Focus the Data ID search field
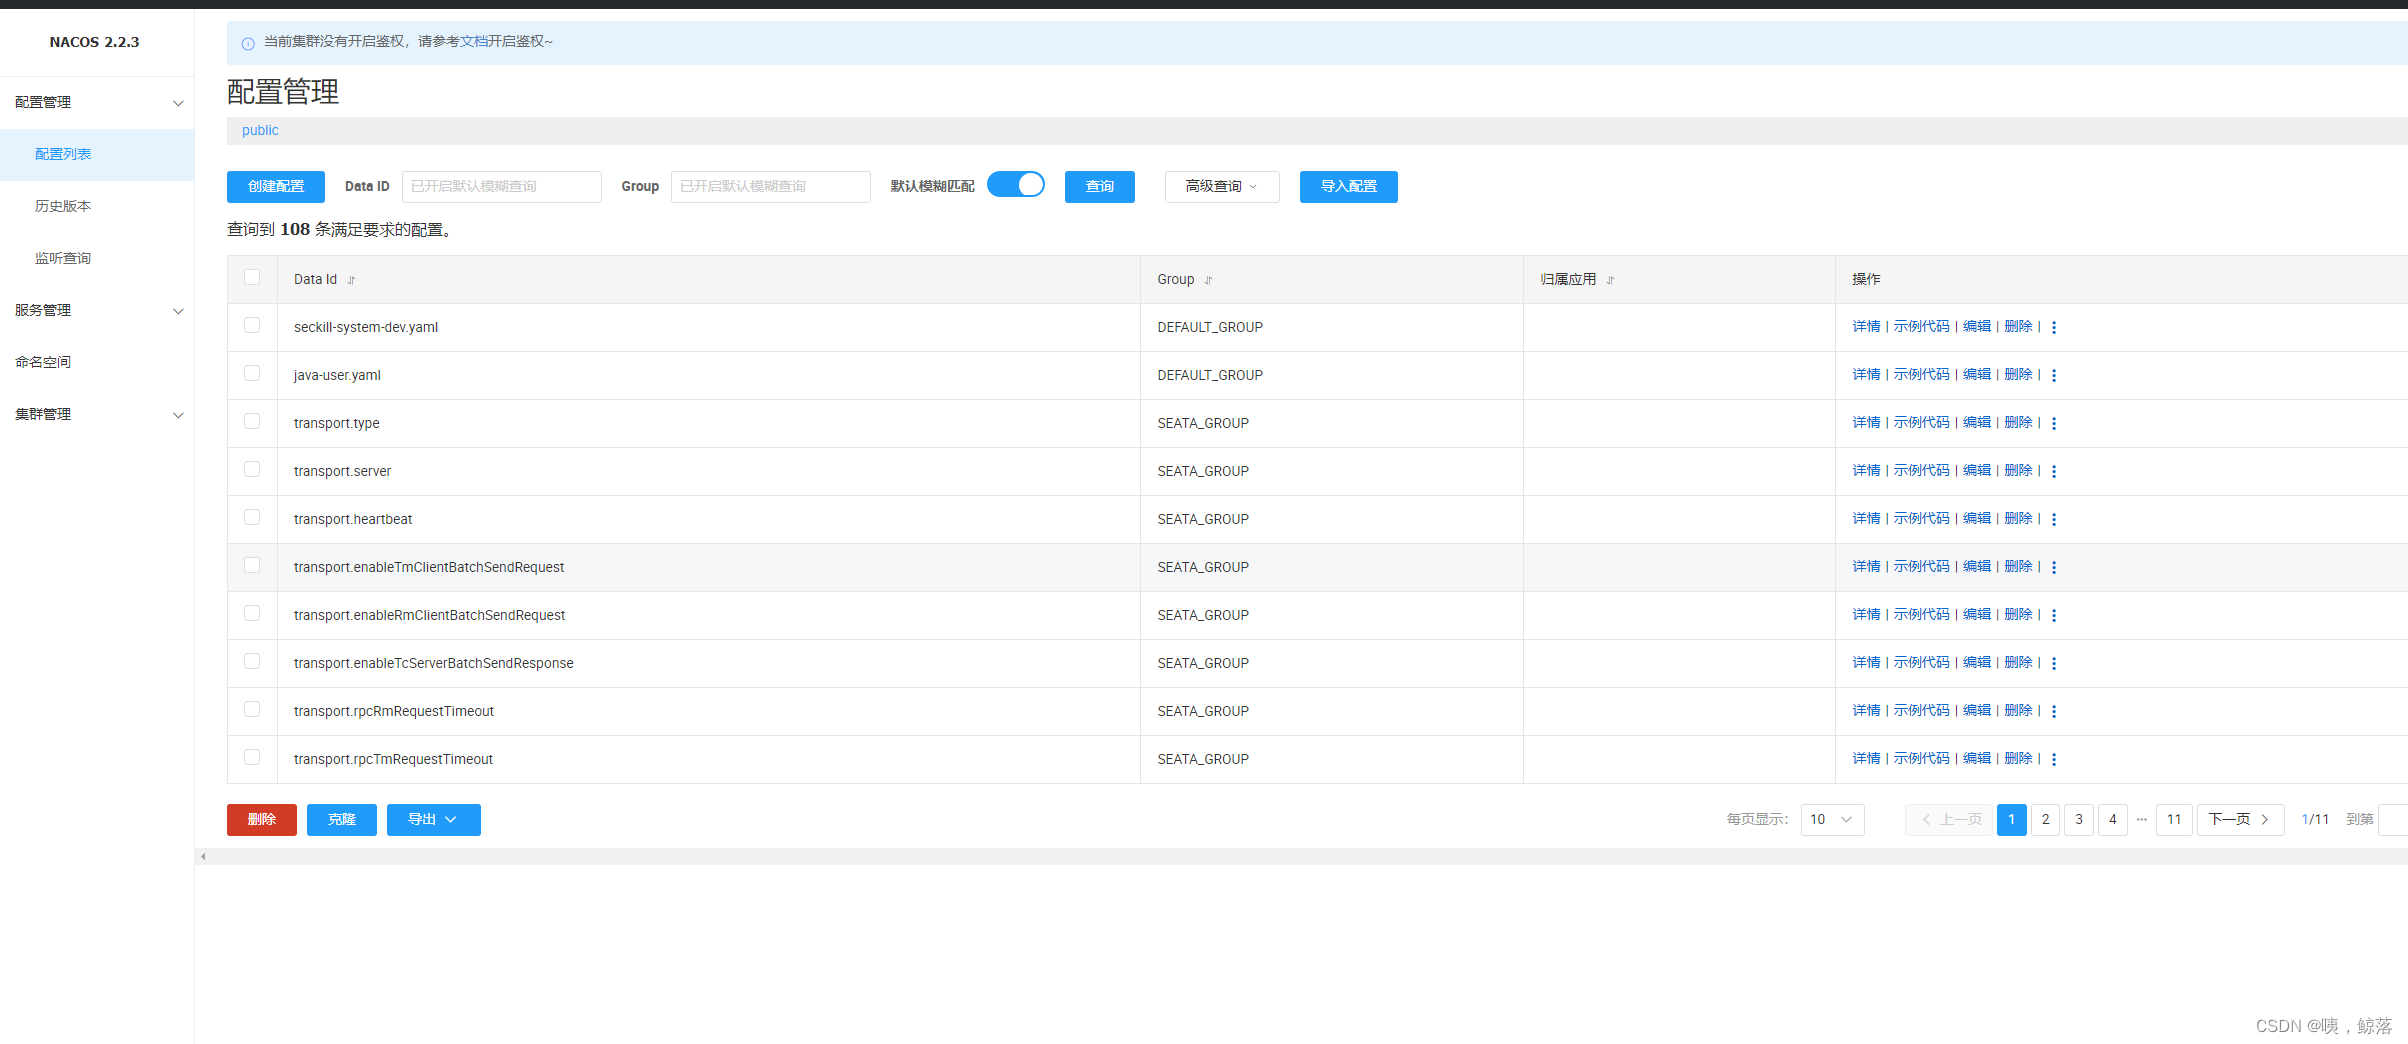This screenshot has height=1044, width=2408. point(502,186)
